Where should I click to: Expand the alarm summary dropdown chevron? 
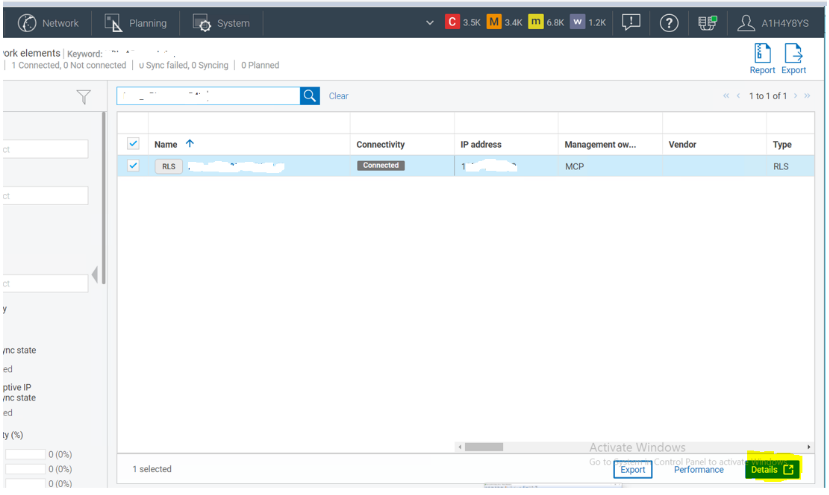coord(430,23)
